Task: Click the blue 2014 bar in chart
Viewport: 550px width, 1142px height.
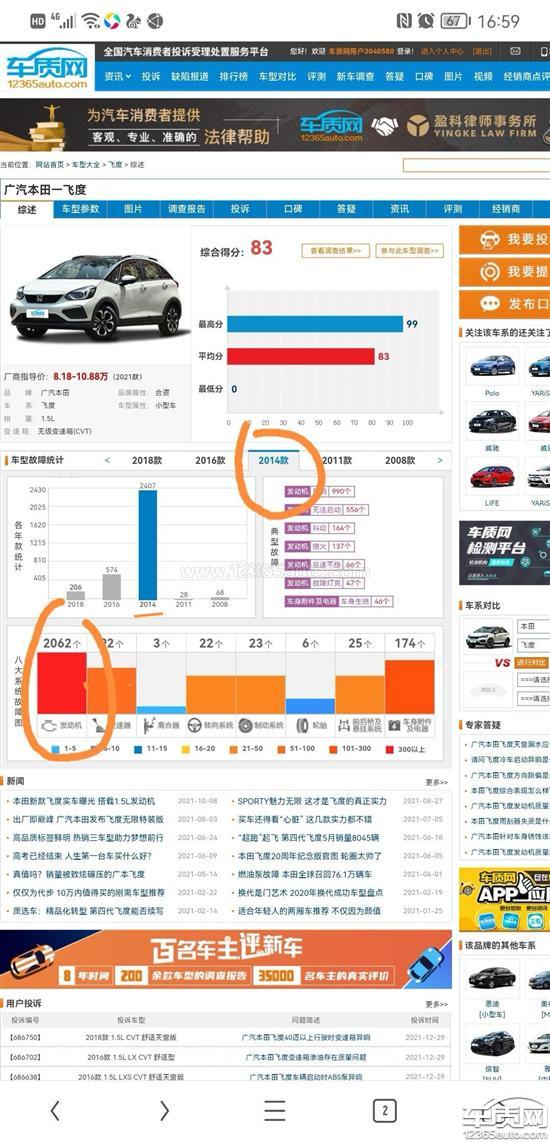Action: coord(148,544)
